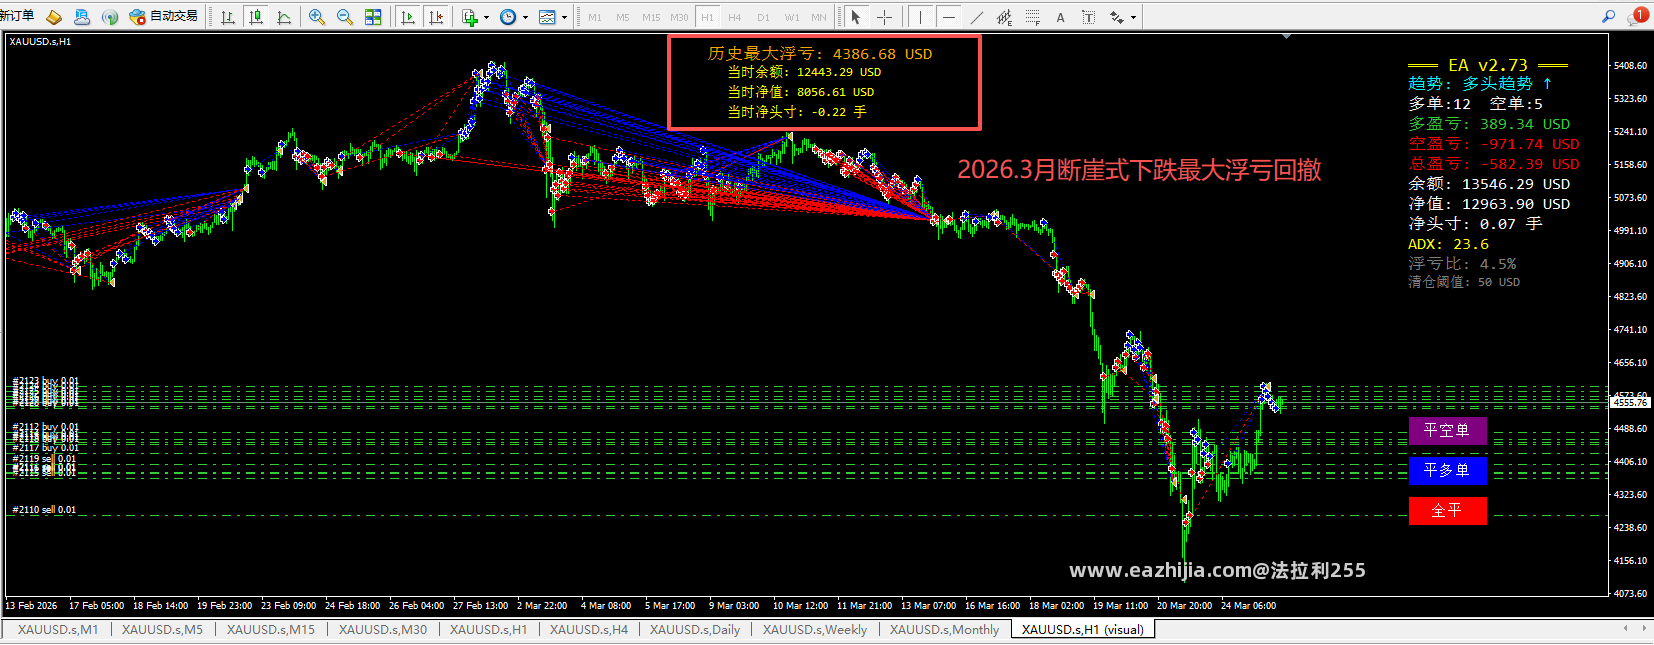Click the chart shift triangle marker at top

[x=1287, y=36]
